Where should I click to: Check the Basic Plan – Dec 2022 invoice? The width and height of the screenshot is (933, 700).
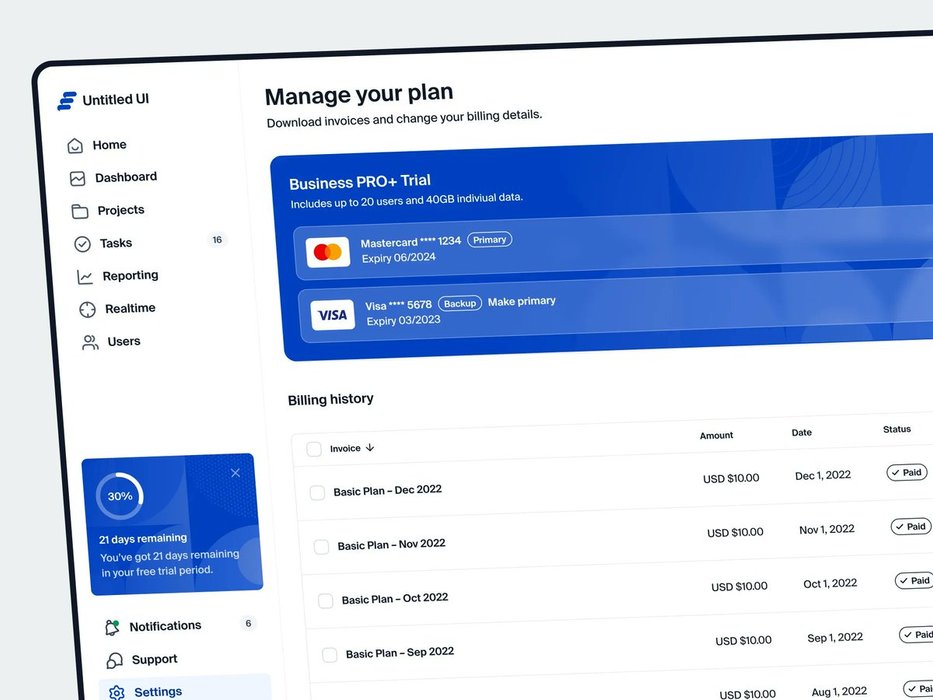pos(317,493)
